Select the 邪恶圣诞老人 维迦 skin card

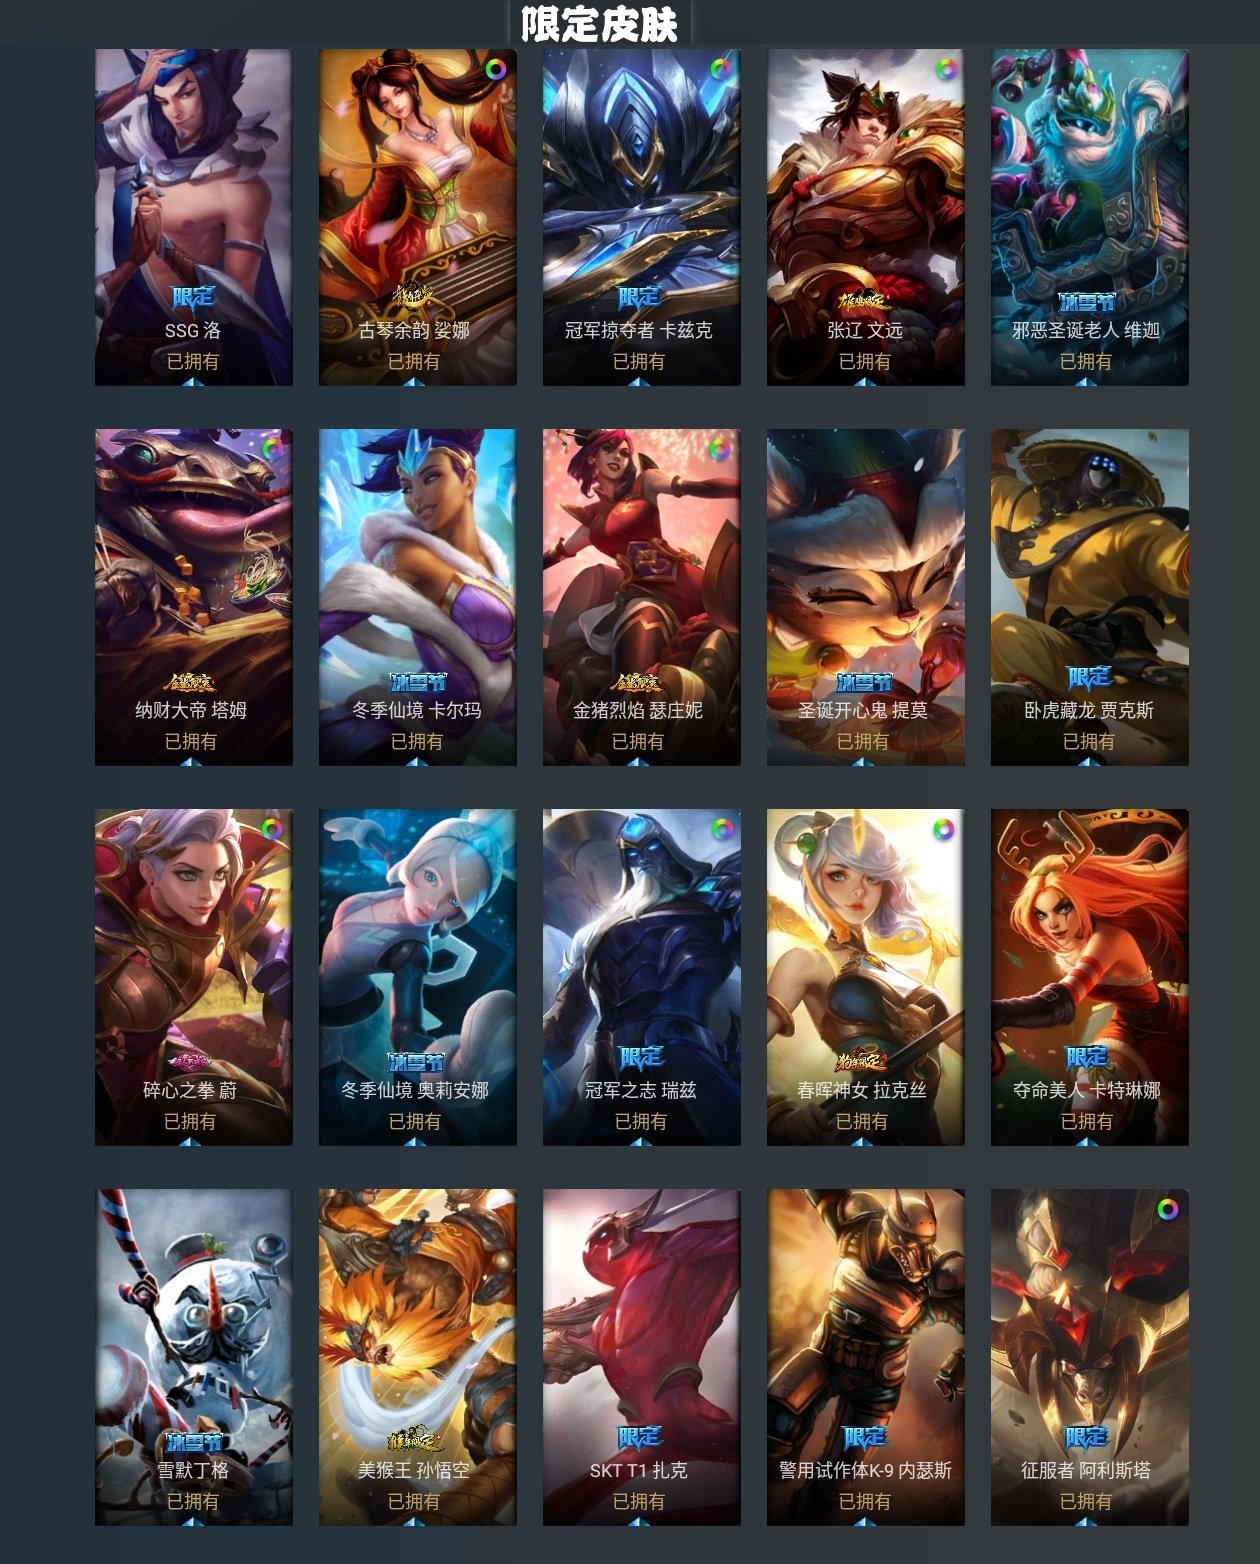click(x=1089, y=217)
